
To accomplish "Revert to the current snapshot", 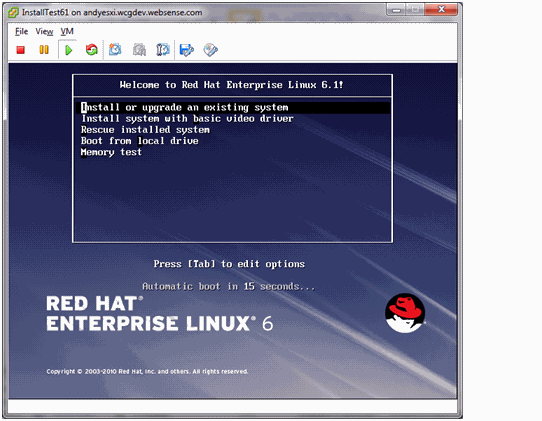I will point(139,50).
